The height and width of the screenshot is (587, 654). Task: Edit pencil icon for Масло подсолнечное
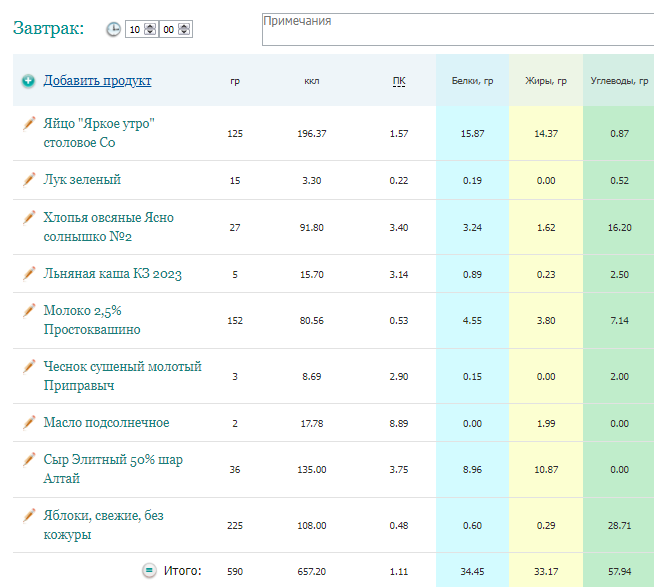[x=29, y=422]
